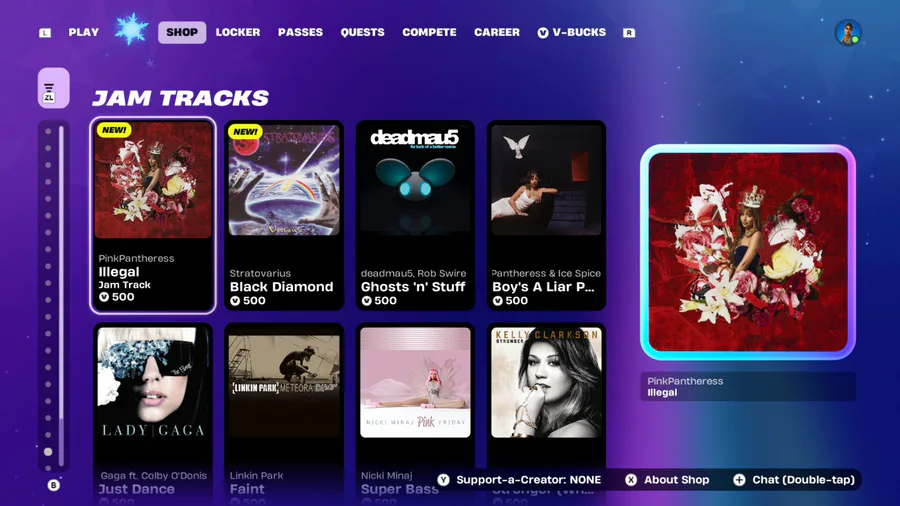Image resolution: width=900 pixels, height=506 pixels.
Task: Open large Illegal album art preview
Action: (x=748, y=252)
